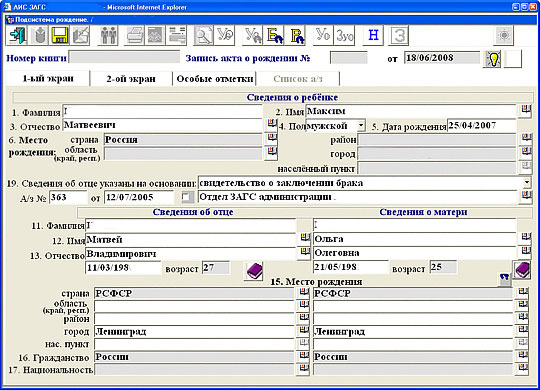This screenshot has width=540, height=390.
Task: Open lookup book for mother's citizenship России
Action: [523, 356]
